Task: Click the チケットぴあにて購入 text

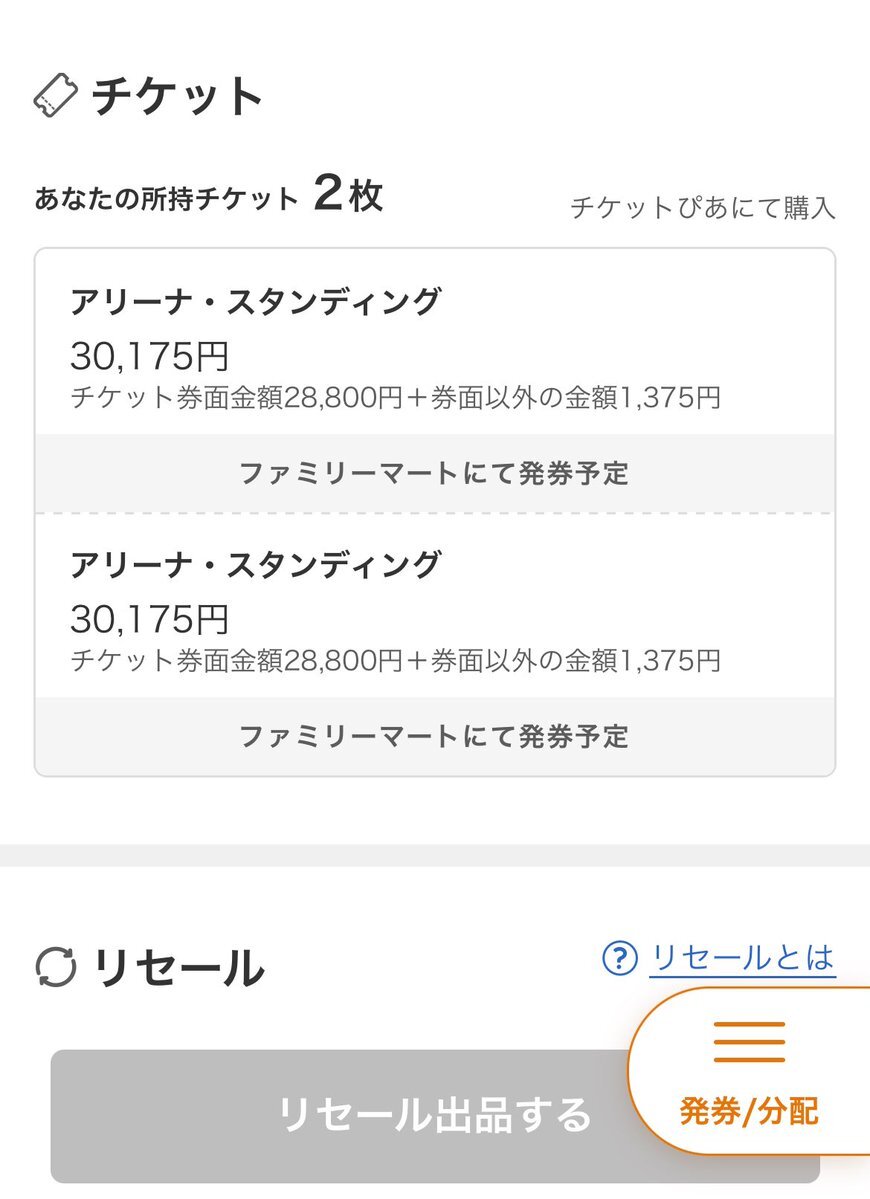Action: (x=703, y=207)
